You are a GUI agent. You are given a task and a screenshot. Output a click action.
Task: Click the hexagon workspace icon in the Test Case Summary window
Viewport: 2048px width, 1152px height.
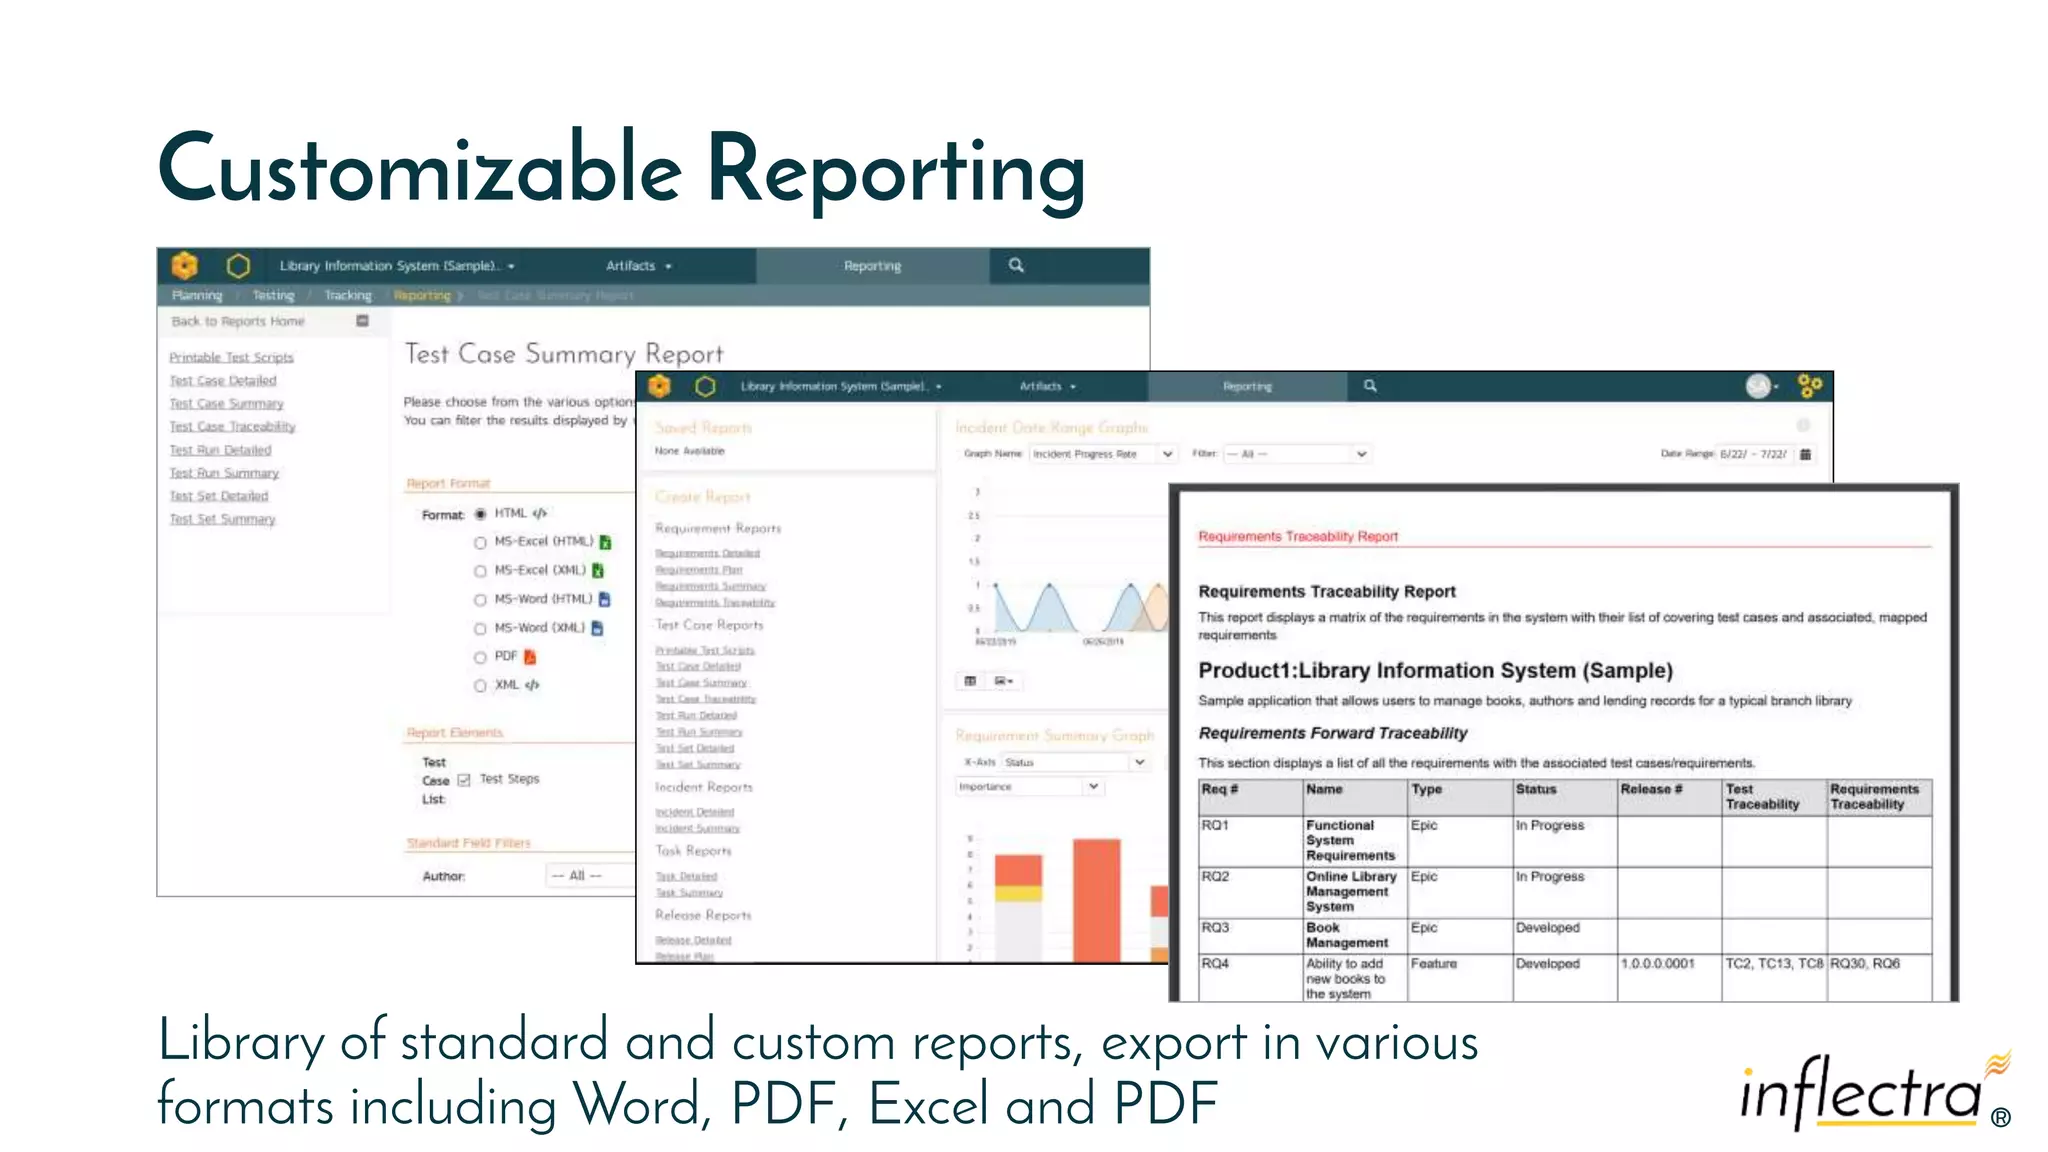point(238,266)
